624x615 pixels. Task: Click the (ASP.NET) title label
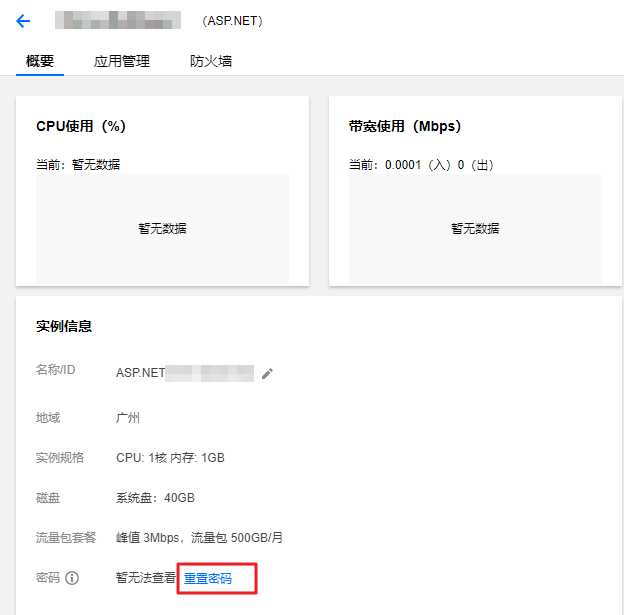click(232, 21)
